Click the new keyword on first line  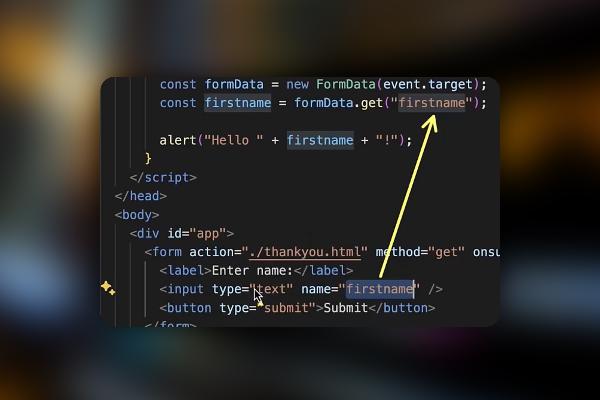tap(297, 84)
